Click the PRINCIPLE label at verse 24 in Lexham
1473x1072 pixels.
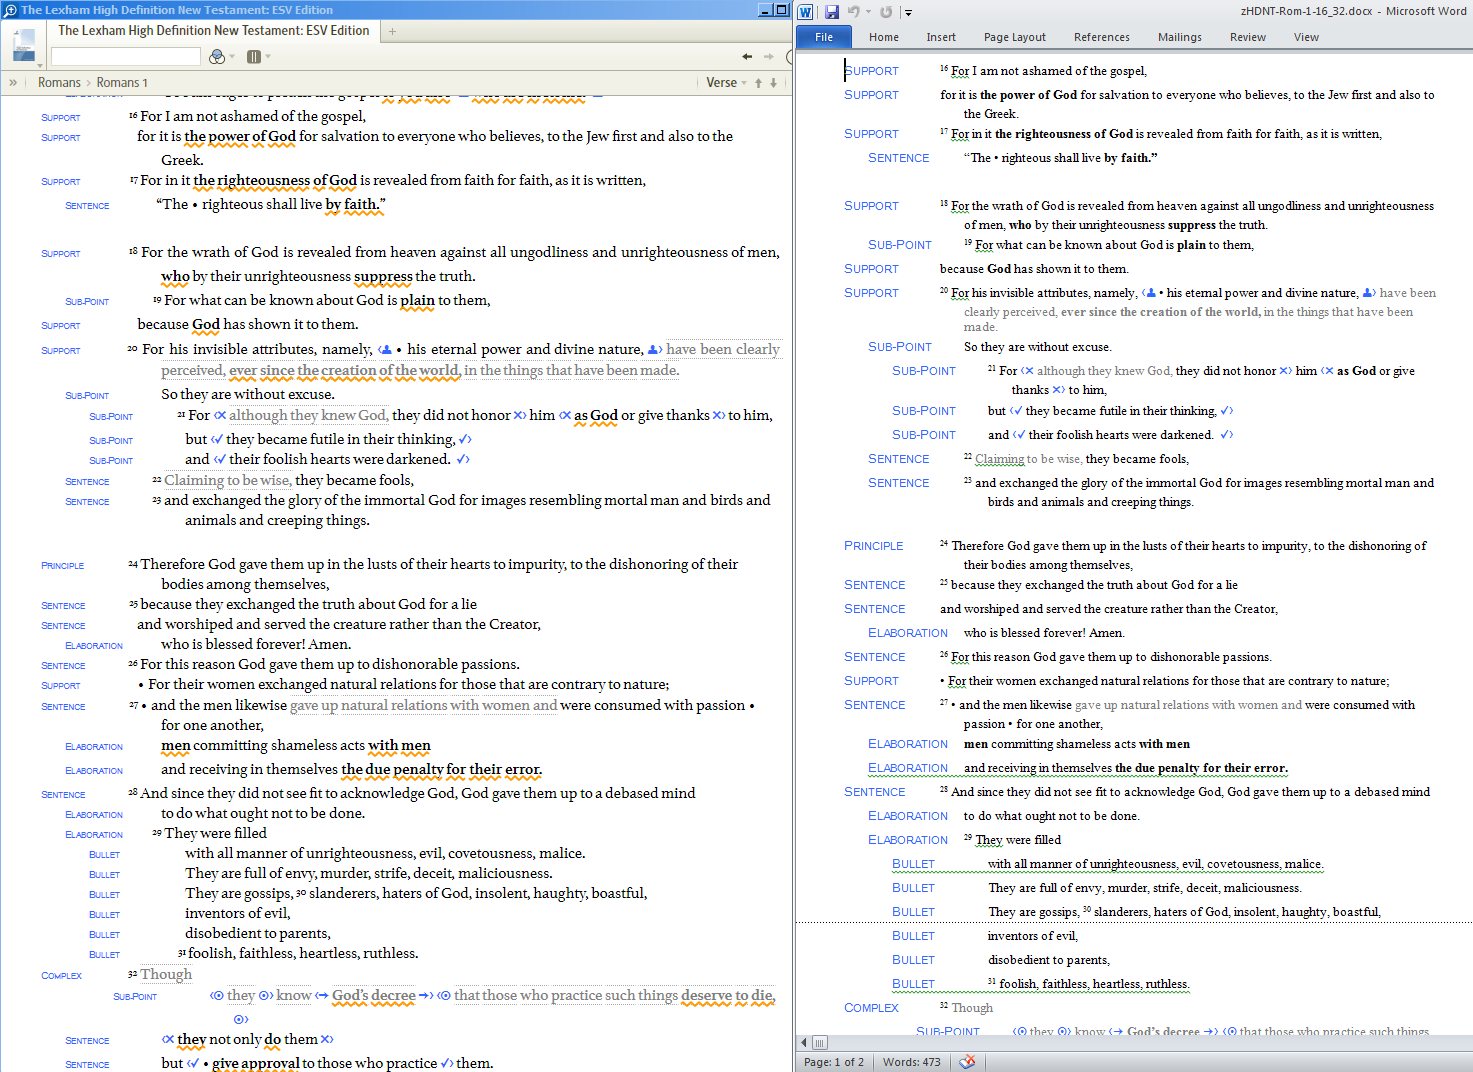63,566
